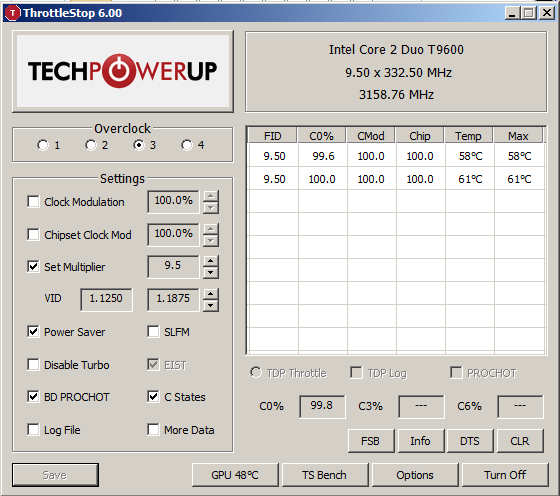Click the DTS button
The height and width of the screenshot is (496, 560).
pyautogui.click(x=470, y=441)
